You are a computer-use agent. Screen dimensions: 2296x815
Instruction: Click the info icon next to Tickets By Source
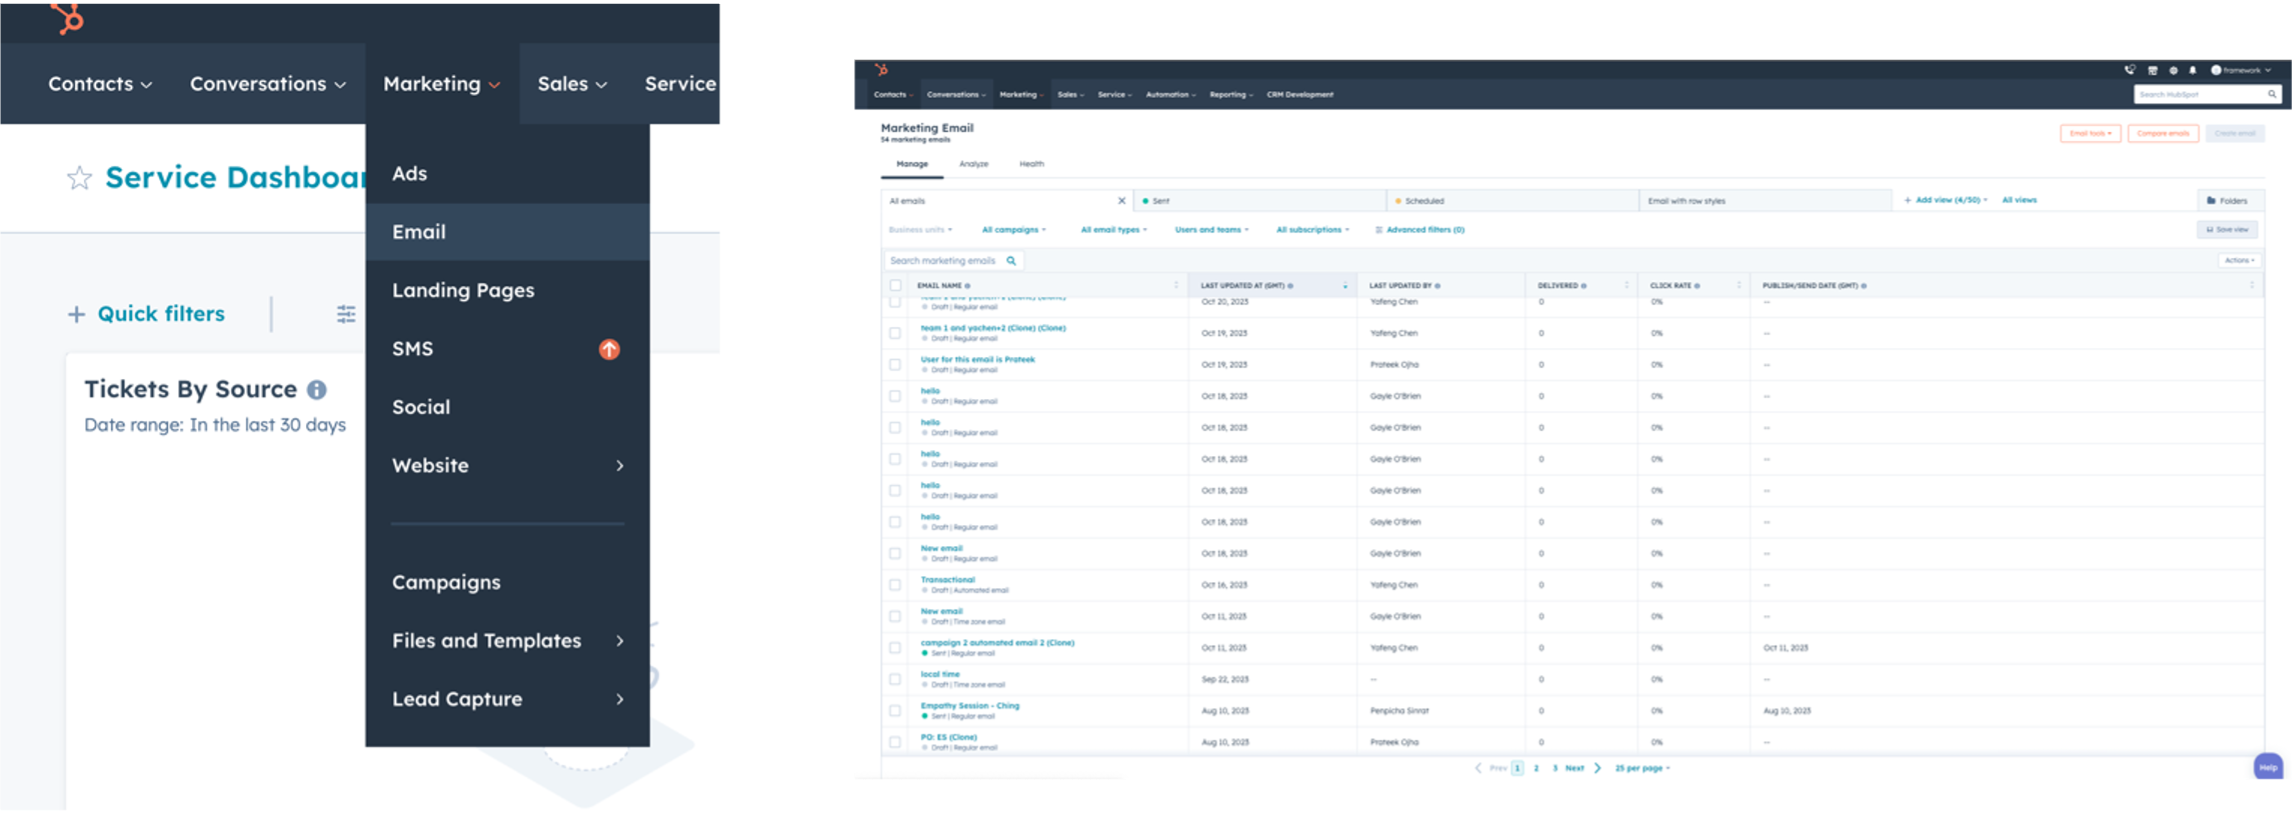coord(317,390)
